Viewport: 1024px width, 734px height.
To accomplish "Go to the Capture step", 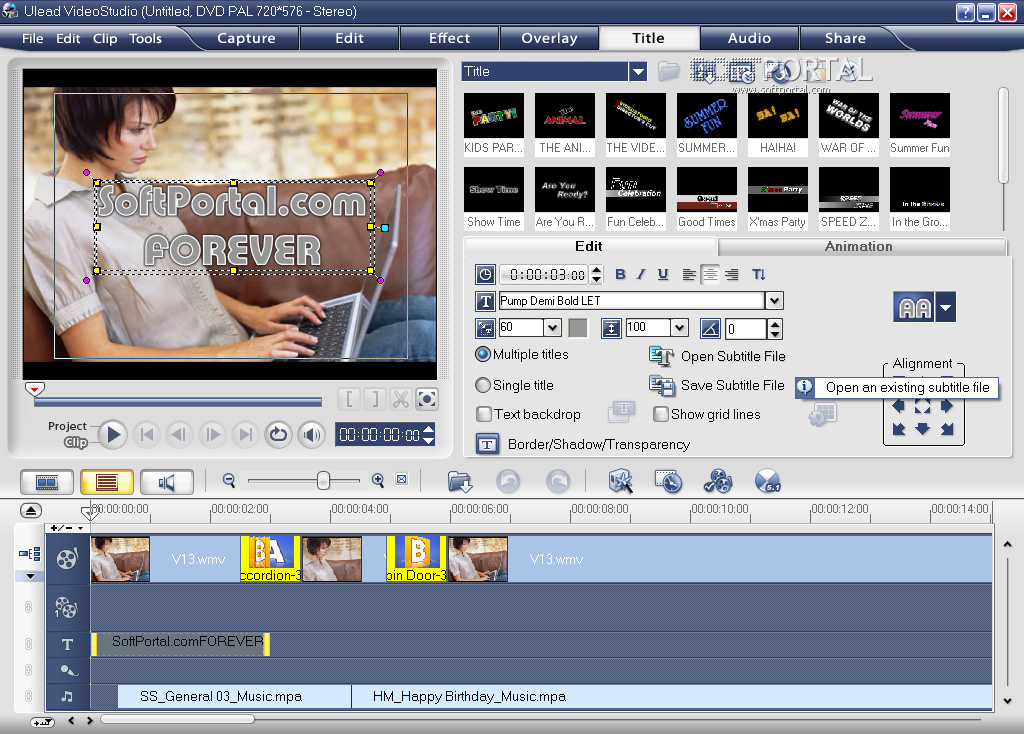I will point(246,39).
